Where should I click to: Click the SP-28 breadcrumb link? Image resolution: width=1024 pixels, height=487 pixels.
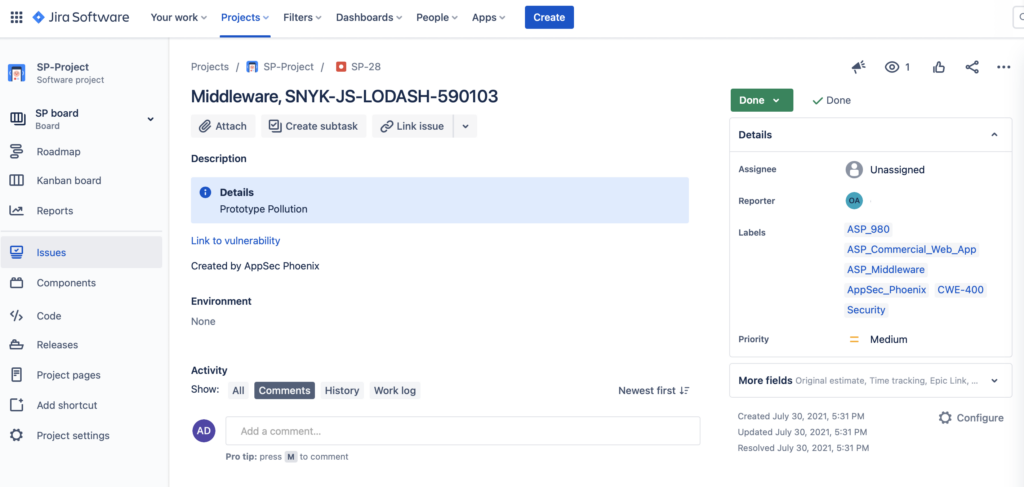(x=365, y=67)
